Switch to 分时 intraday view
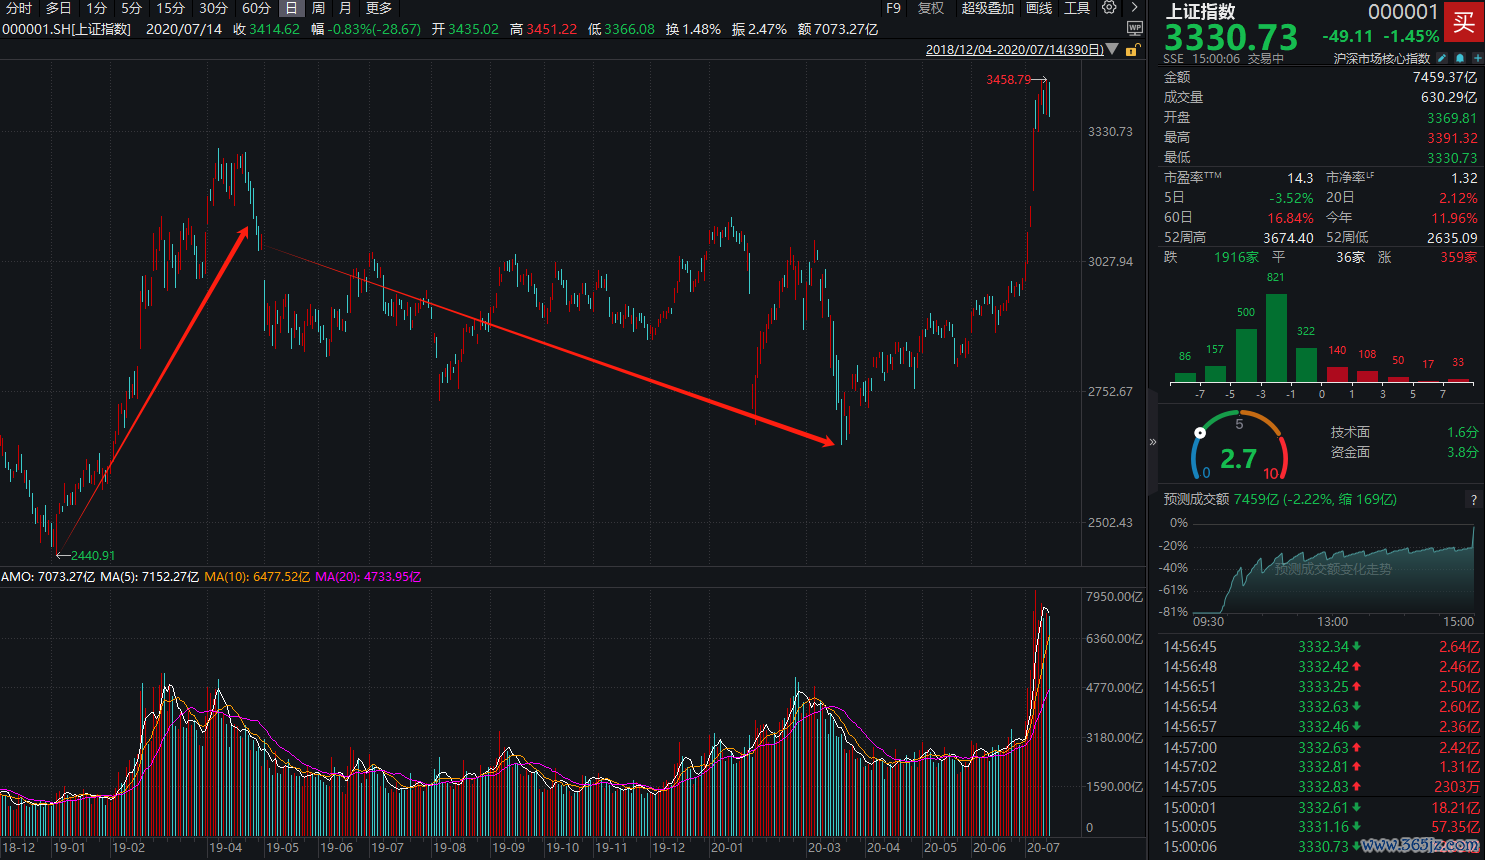 pyautogui.click(x=19, y=8)
